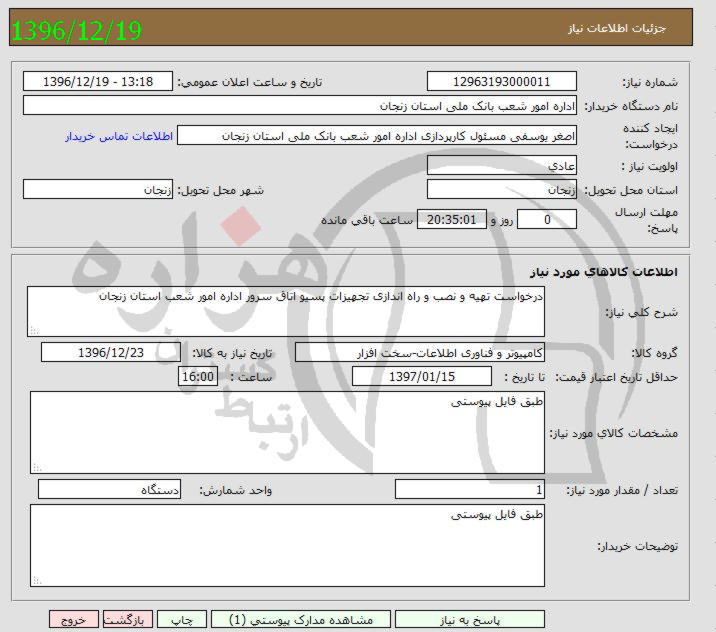
Task: Click the حداقل تاریخ اعتبار قیمت label
Action: tap(616, 377)
